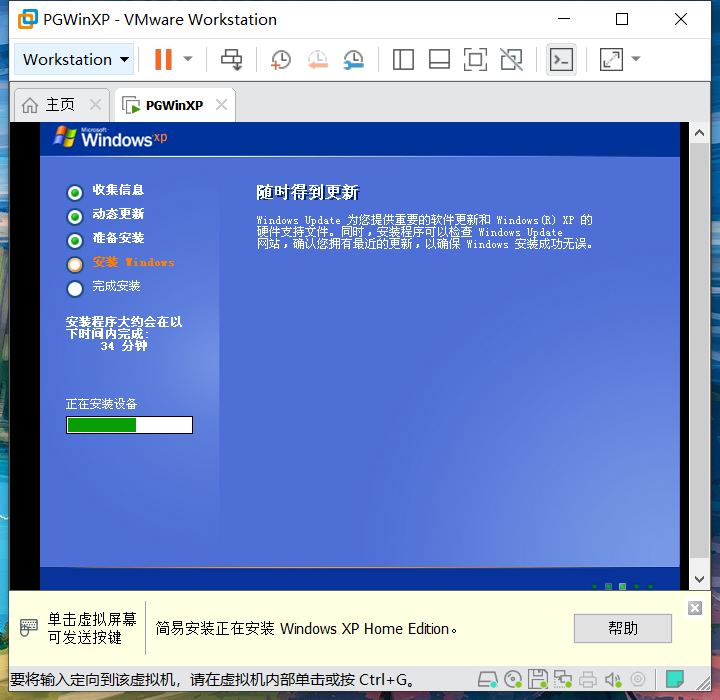
Task: Maximize the VMware Workstation window
Action: coord(622,19)
